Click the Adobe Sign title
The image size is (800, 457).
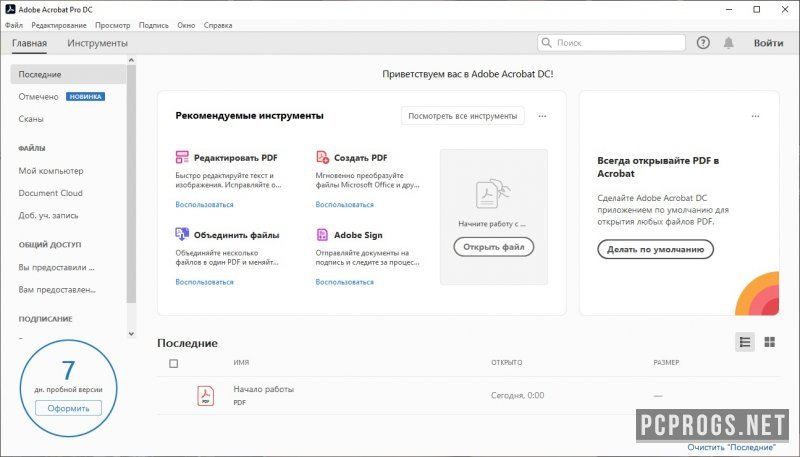tap(358, 235)
